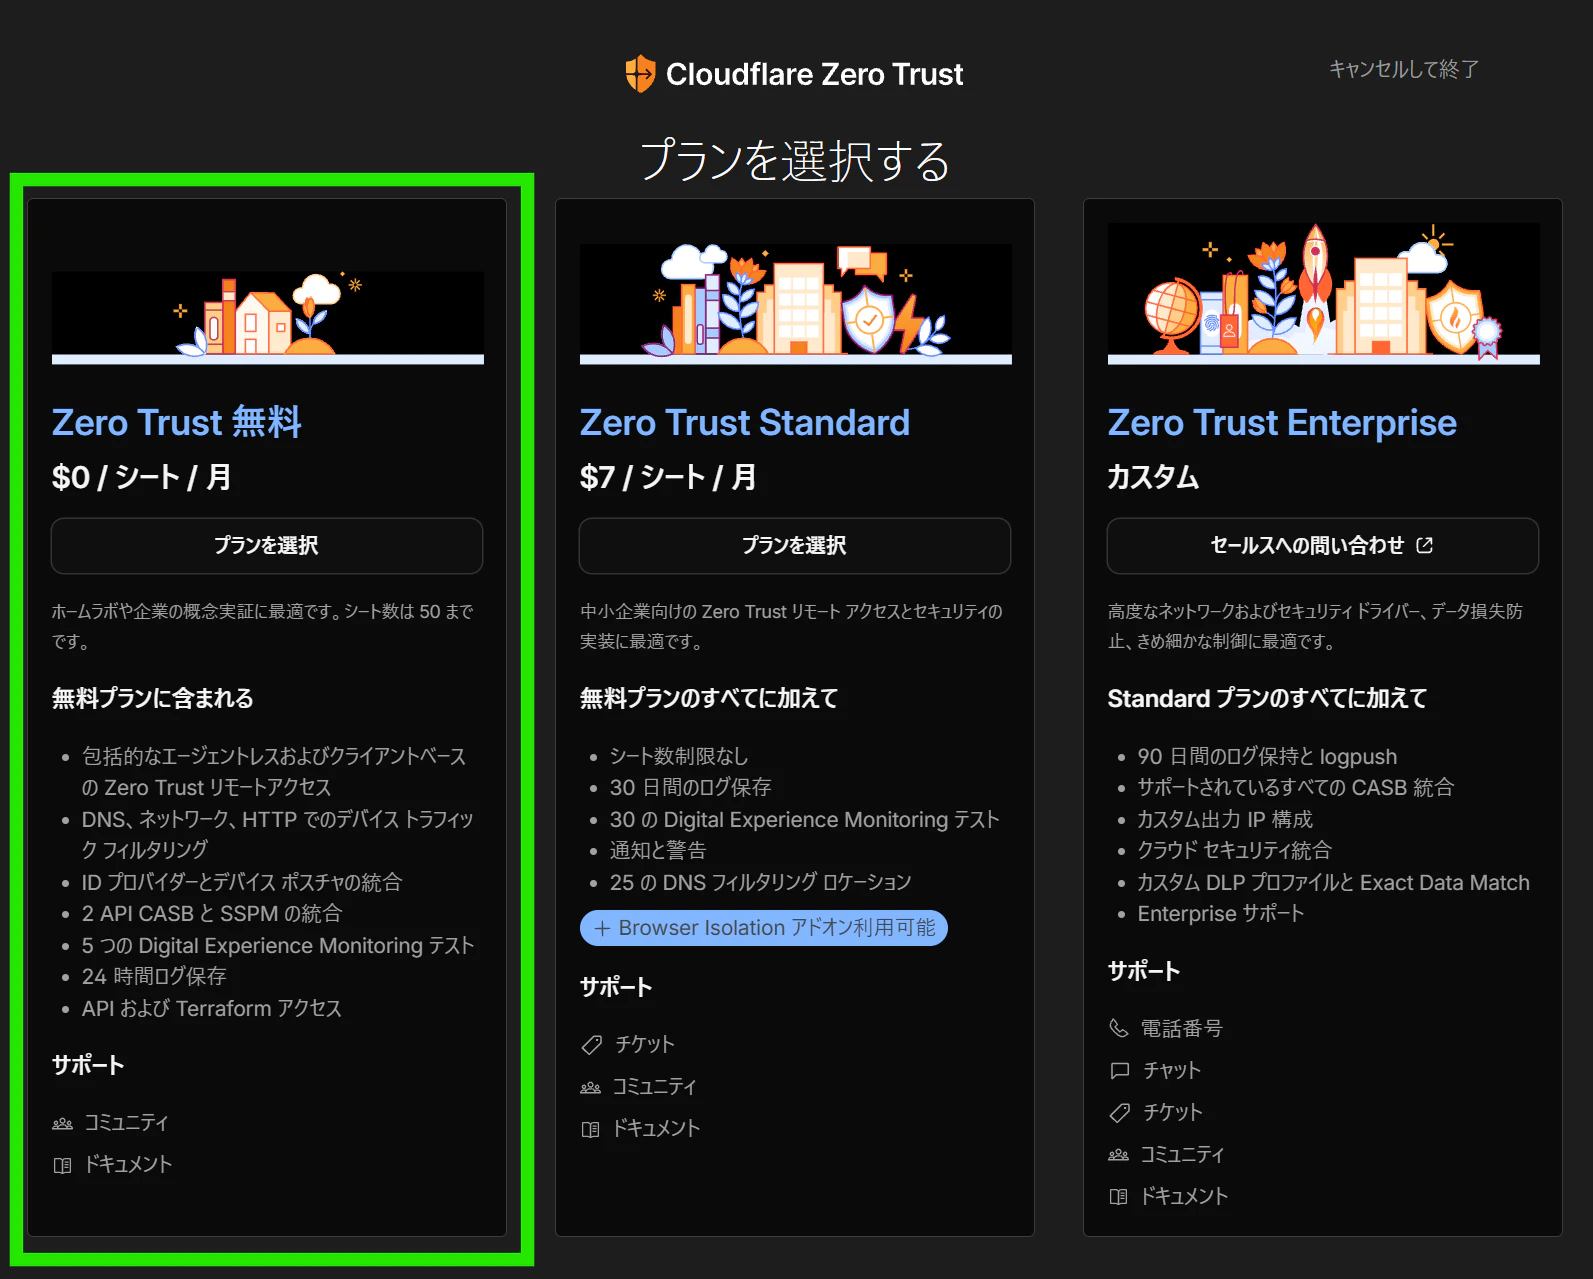Click the プランを選択する page heading
The height and width of the screenshot is (1279, 1593).
tap(795, 161)
